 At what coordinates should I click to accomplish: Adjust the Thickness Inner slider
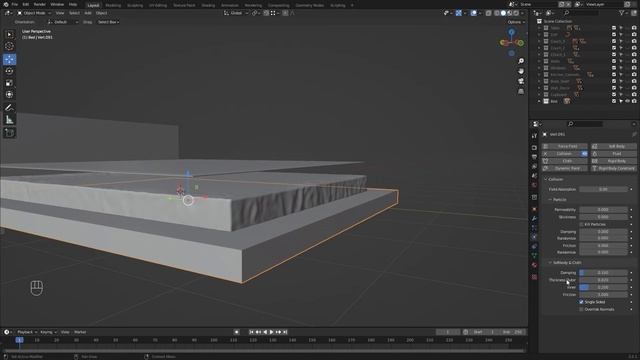point(603,287)
